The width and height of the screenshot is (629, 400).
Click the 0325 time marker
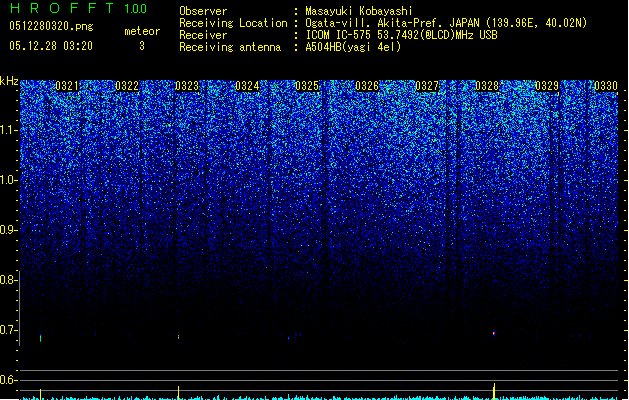point(307,86)
